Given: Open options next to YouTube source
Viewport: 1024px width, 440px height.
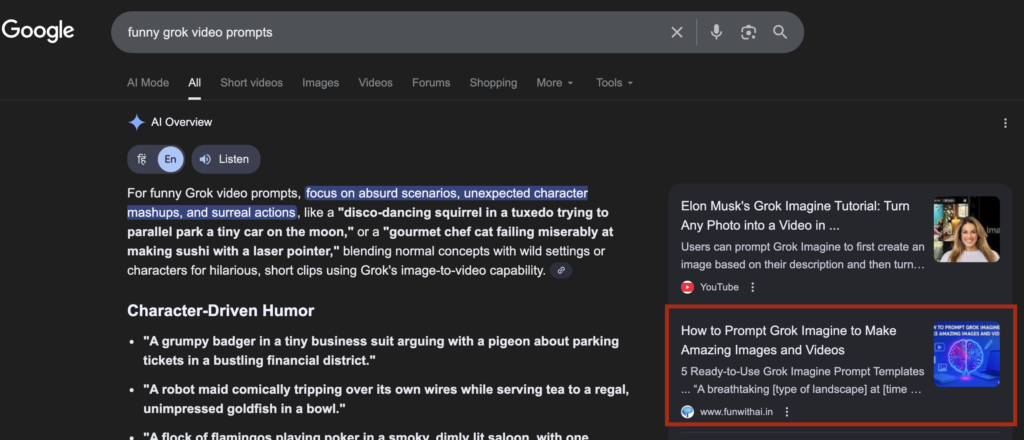Looking at the screenshot, I should point(753,287).
